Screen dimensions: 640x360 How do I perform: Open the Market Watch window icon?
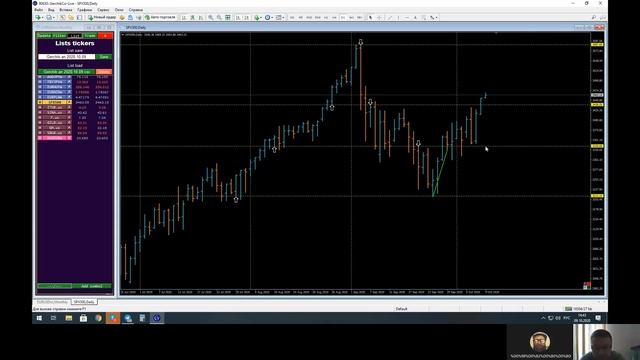pyautogui.click(x=62, y=18)
